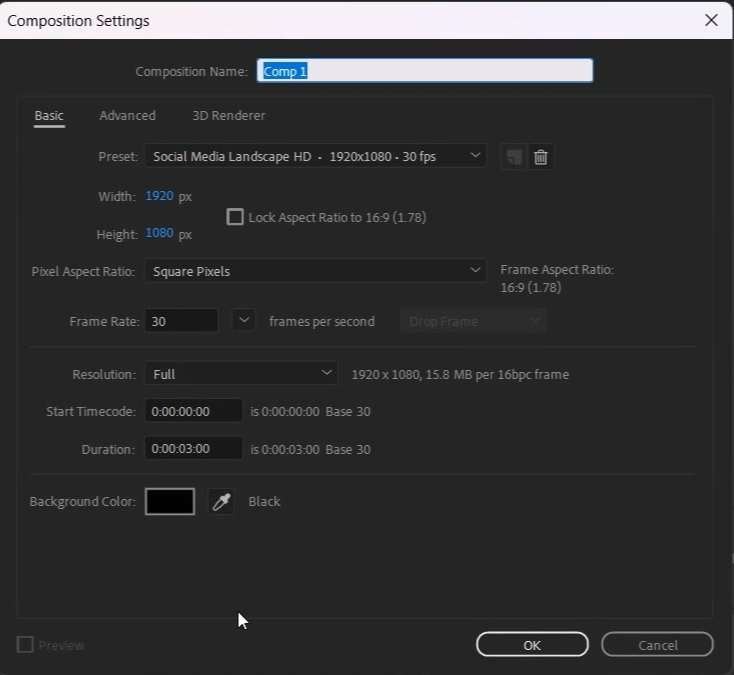Open the black Background Color swatch
Image resolution: width=734 pixels, height=675 pixels.
(x=170, y=501)
